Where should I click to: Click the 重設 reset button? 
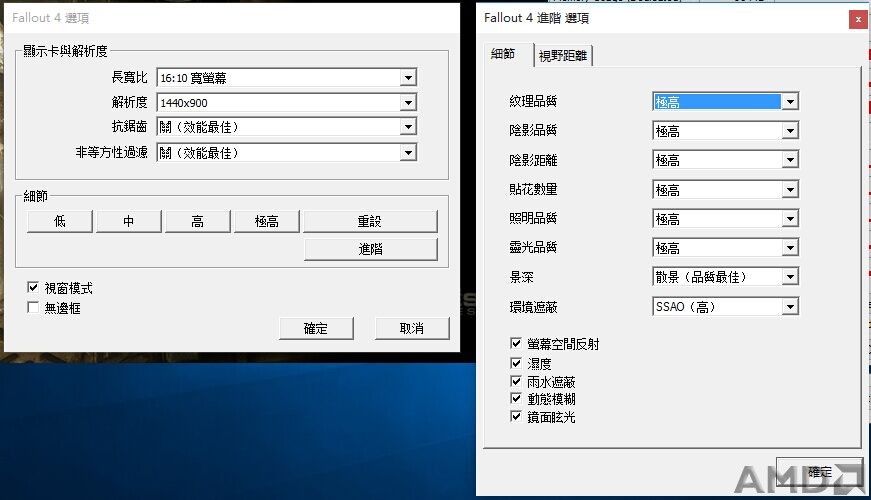(370, 221)
